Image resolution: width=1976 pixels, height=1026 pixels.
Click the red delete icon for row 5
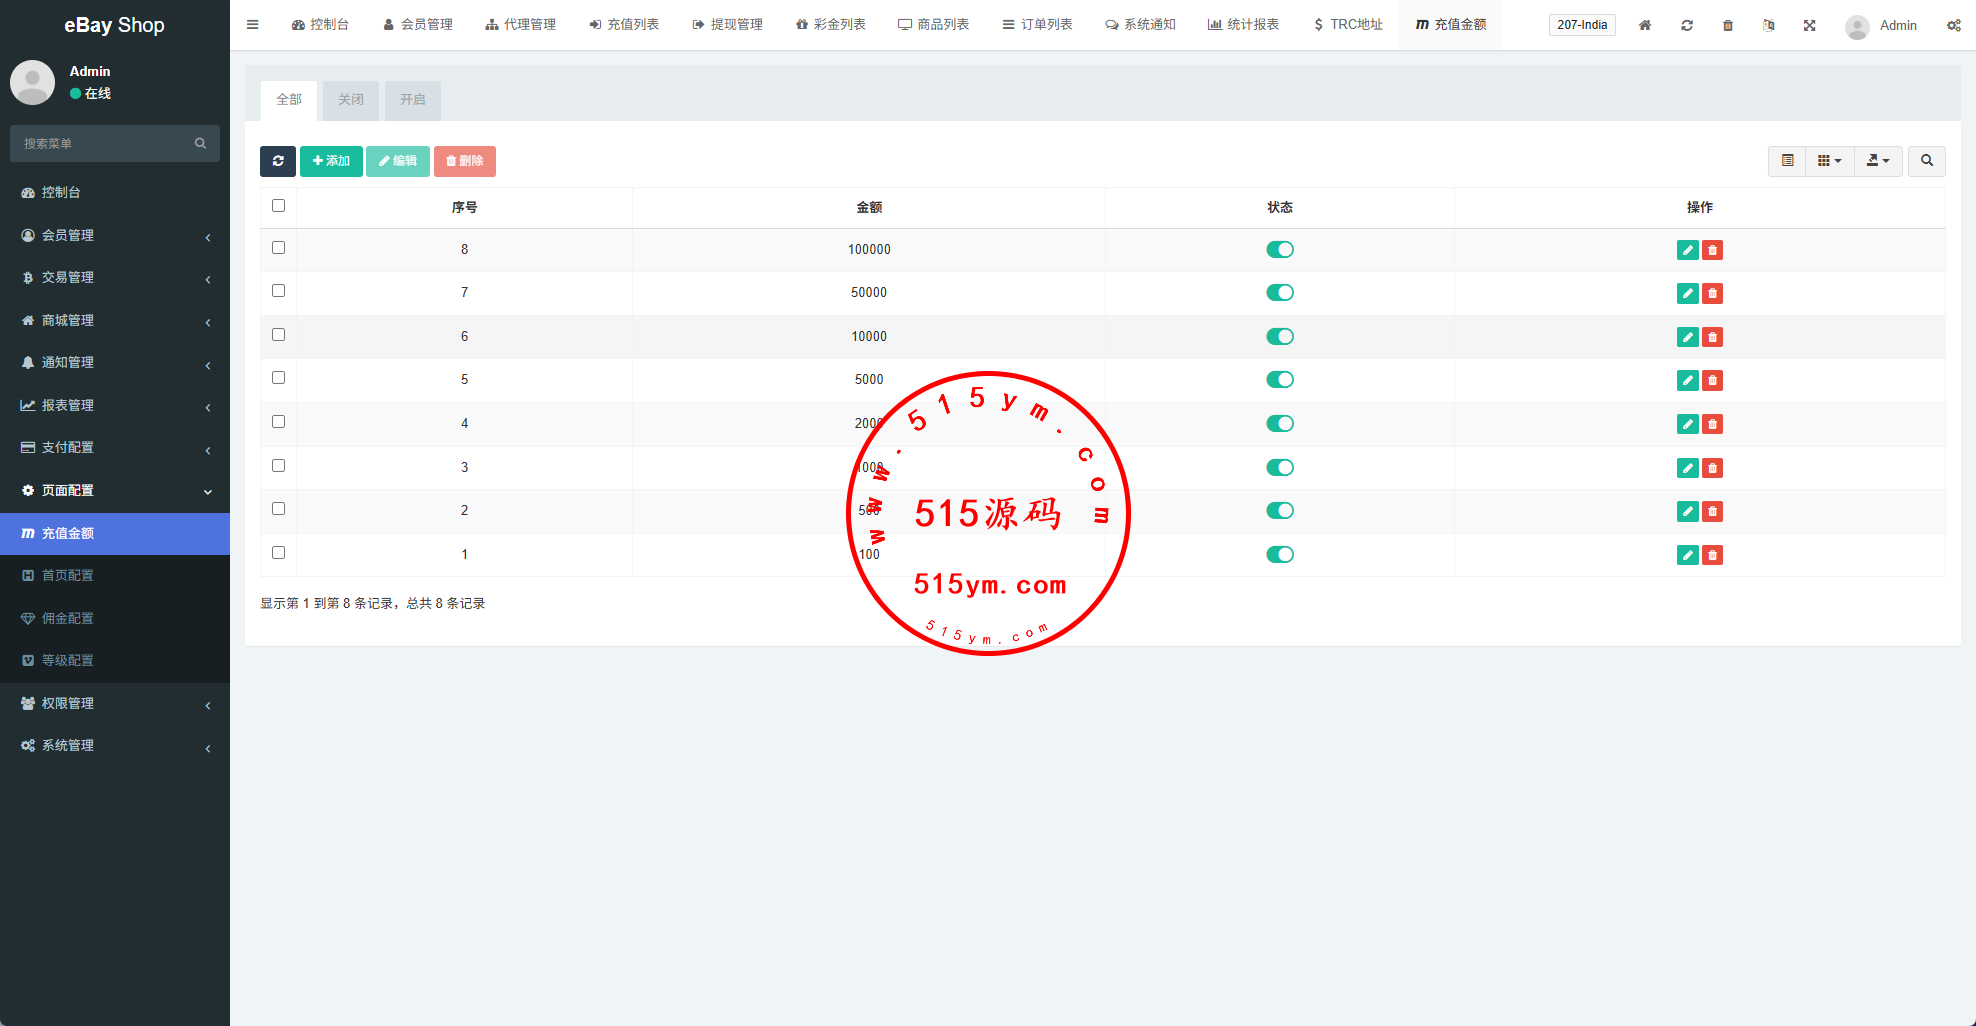(1712, 380)
